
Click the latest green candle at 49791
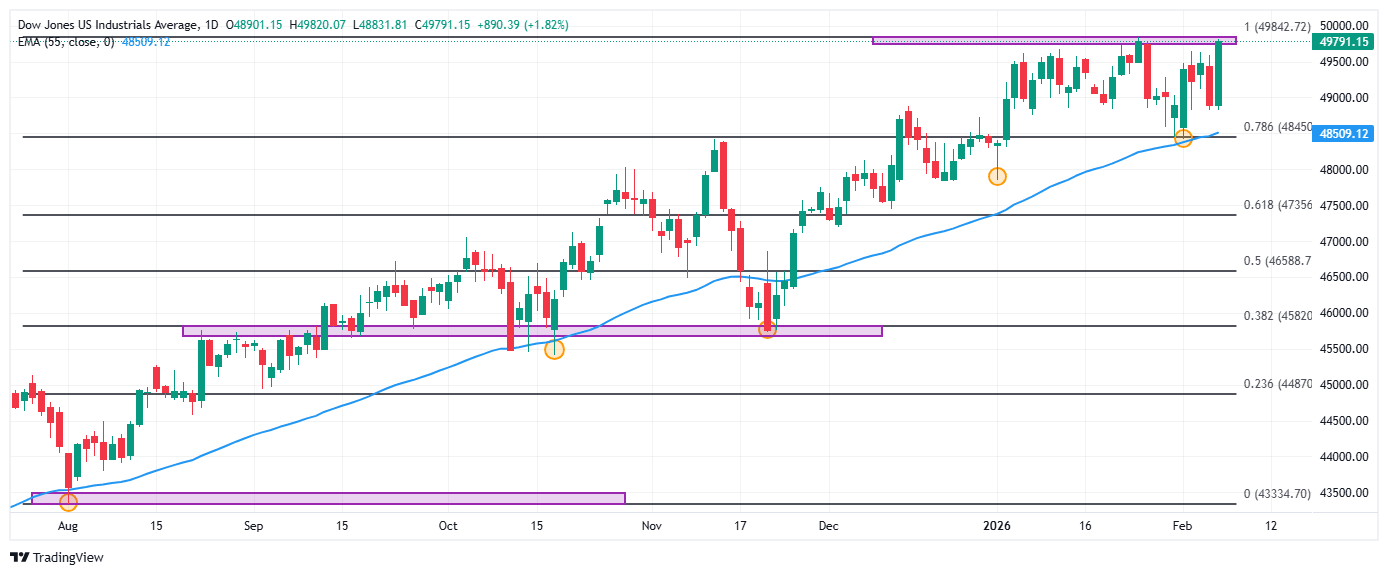pos(1219,73)
